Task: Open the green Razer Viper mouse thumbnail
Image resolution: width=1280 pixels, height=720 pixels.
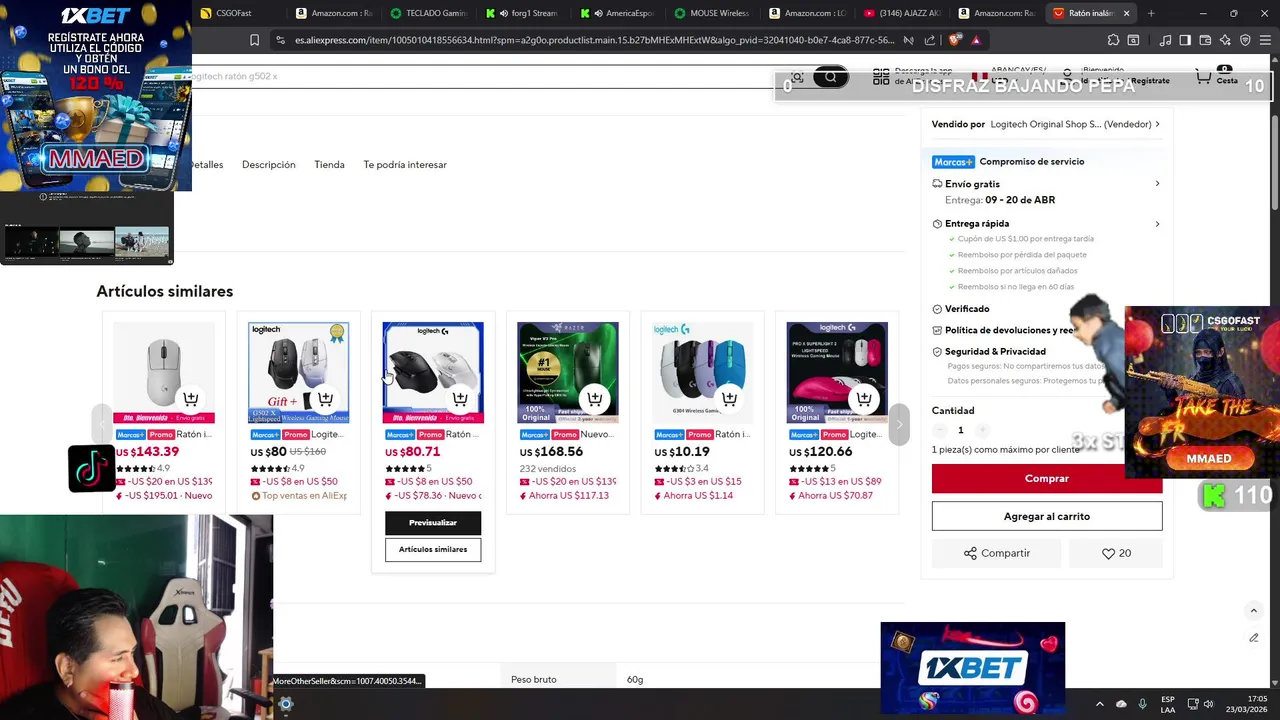Action: [567, 373]
